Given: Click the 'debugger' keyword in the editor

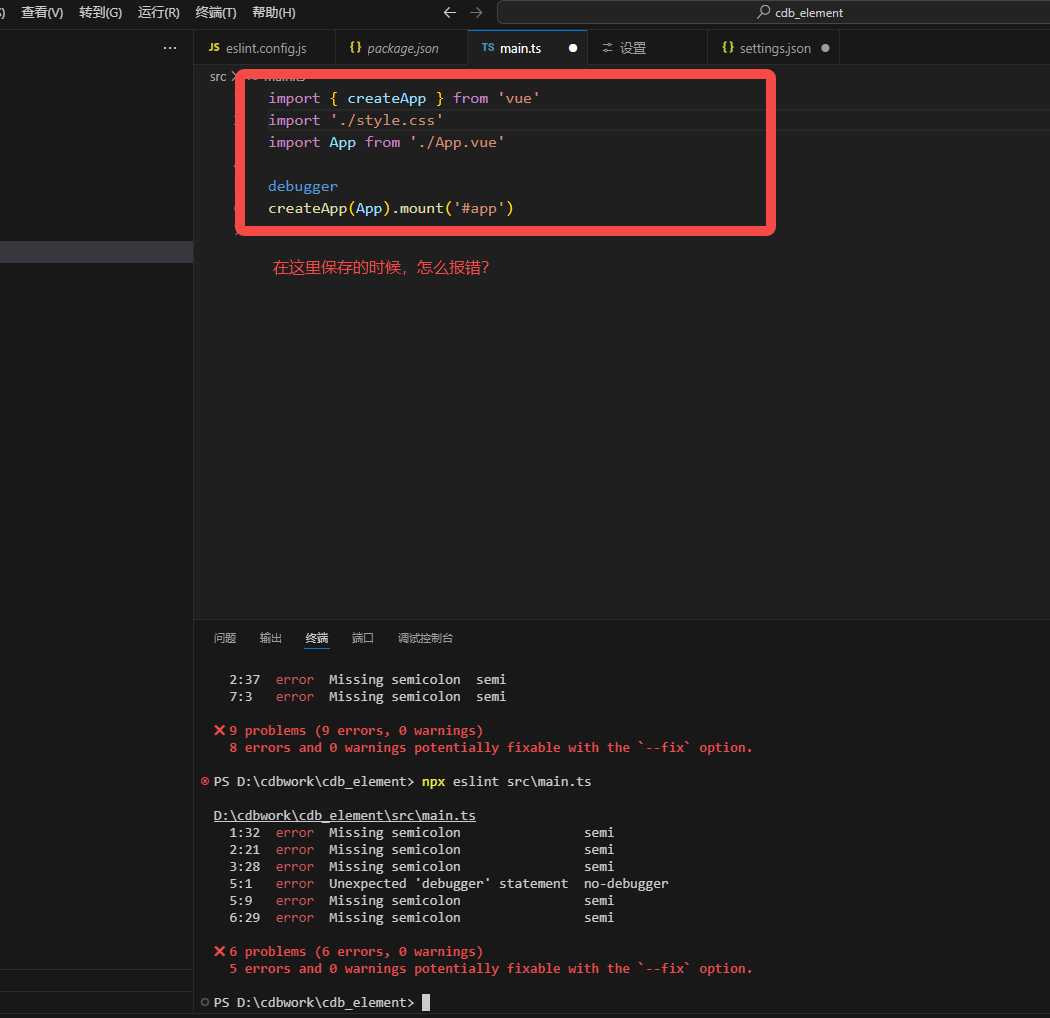Looking at the screenshot, I should [x=303, y=186].
